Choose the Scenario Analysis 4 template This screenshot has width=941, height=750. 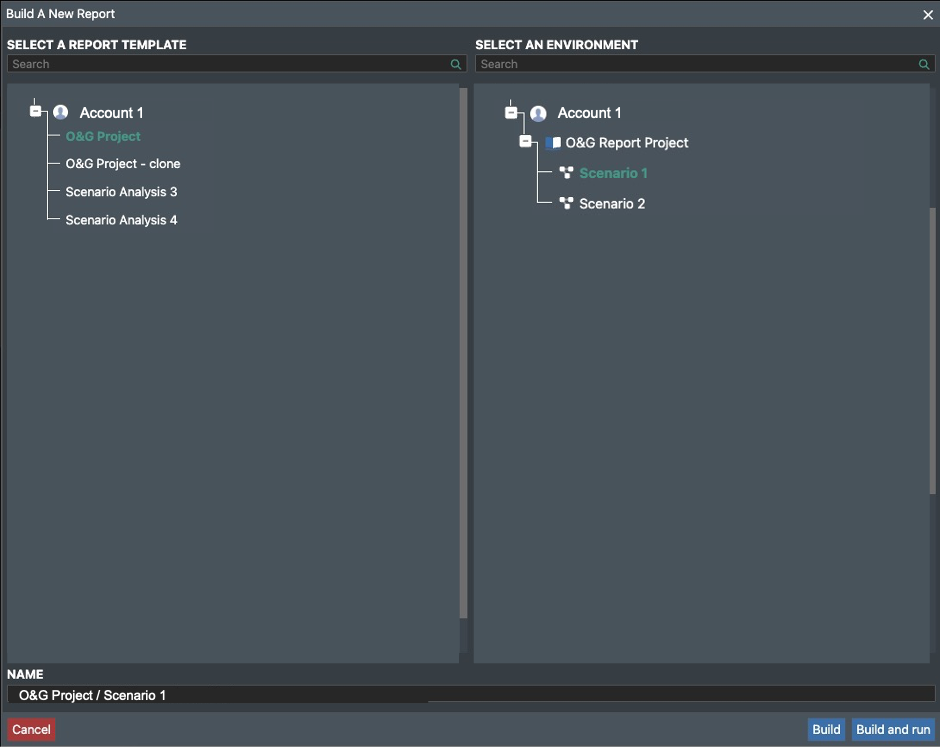(x=121, y=220)
